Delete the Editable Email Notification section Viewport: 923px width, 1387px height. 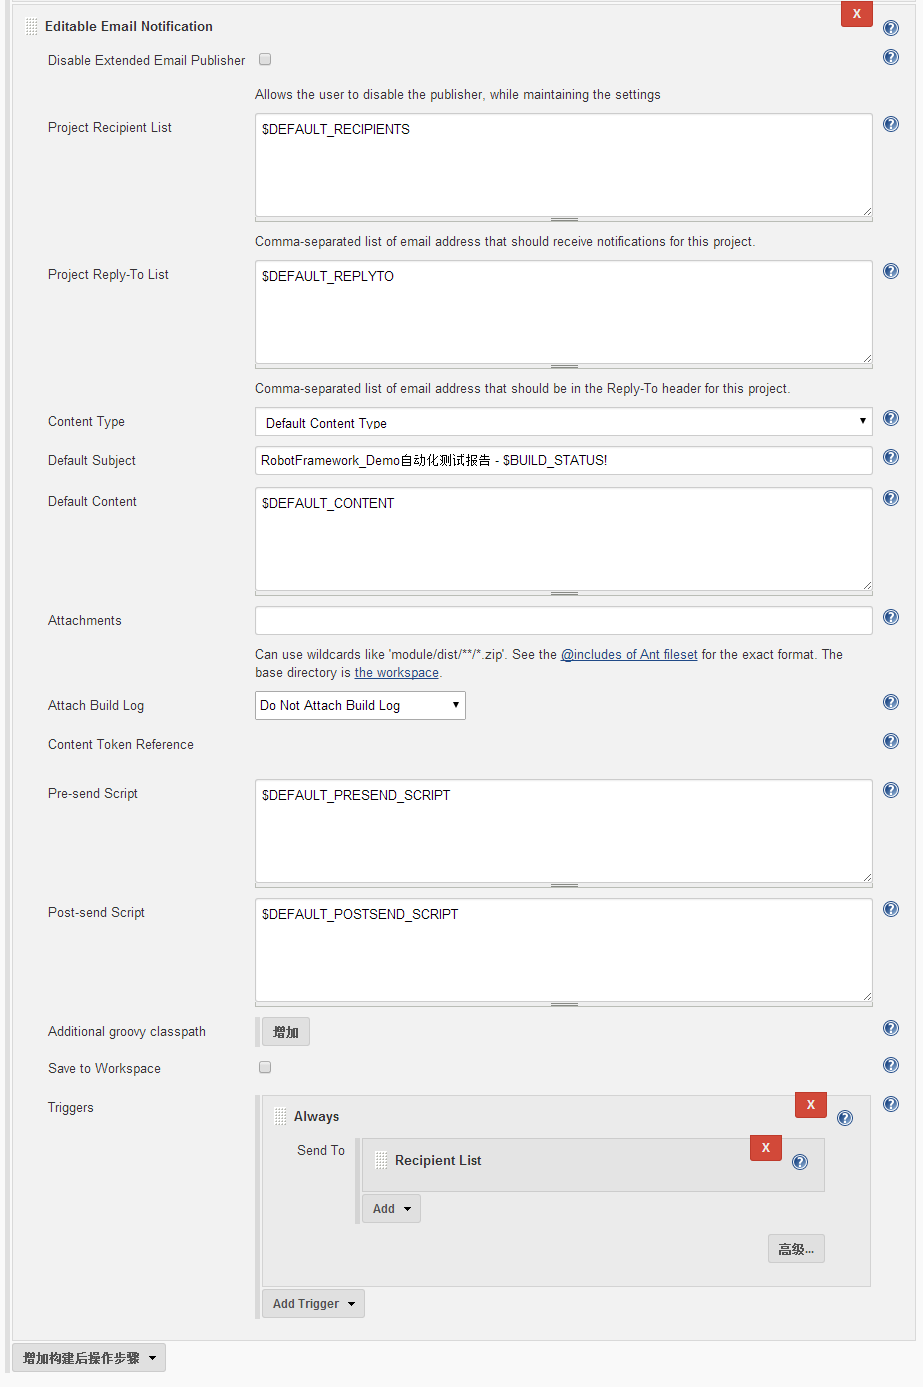click(x=857, y=14)
